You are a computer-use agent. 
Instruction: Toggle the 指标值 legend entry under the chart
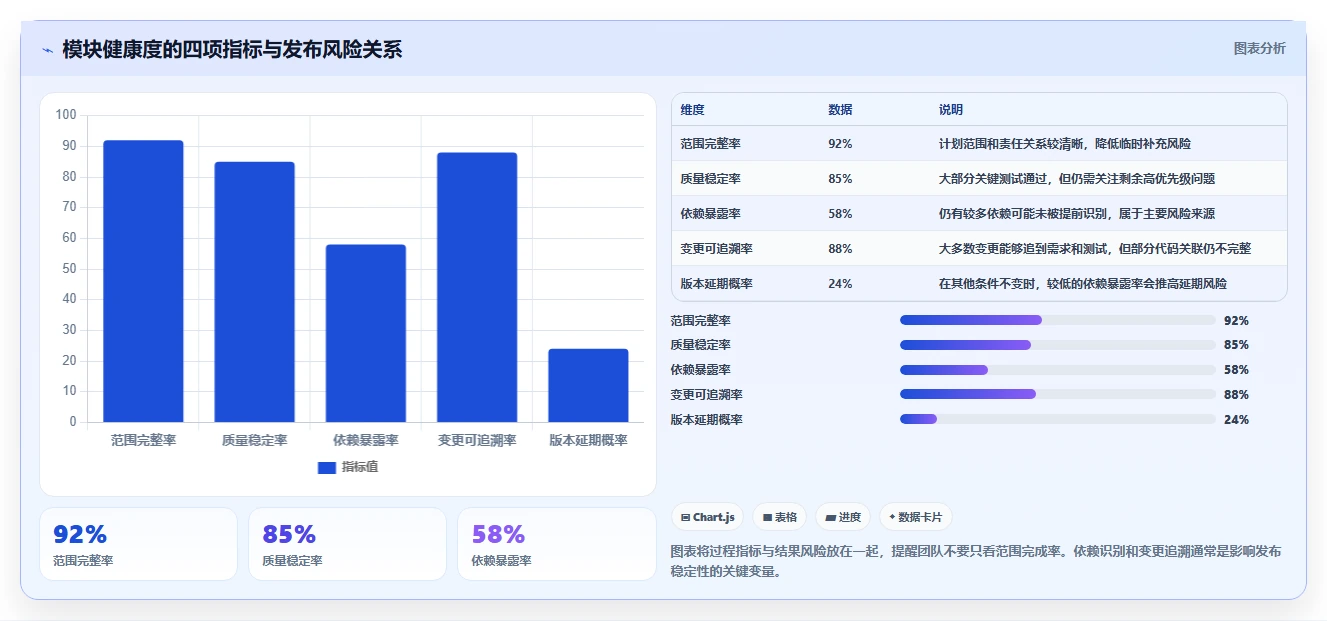[348, 467]
